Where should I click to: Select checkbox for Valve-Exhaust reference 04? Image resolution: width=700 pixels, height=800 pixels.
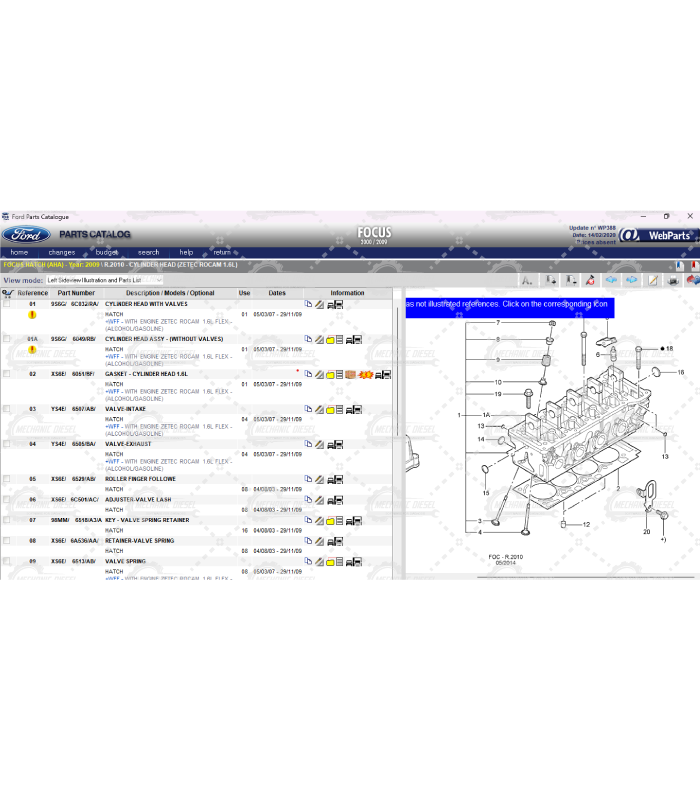tap(7, 444)
